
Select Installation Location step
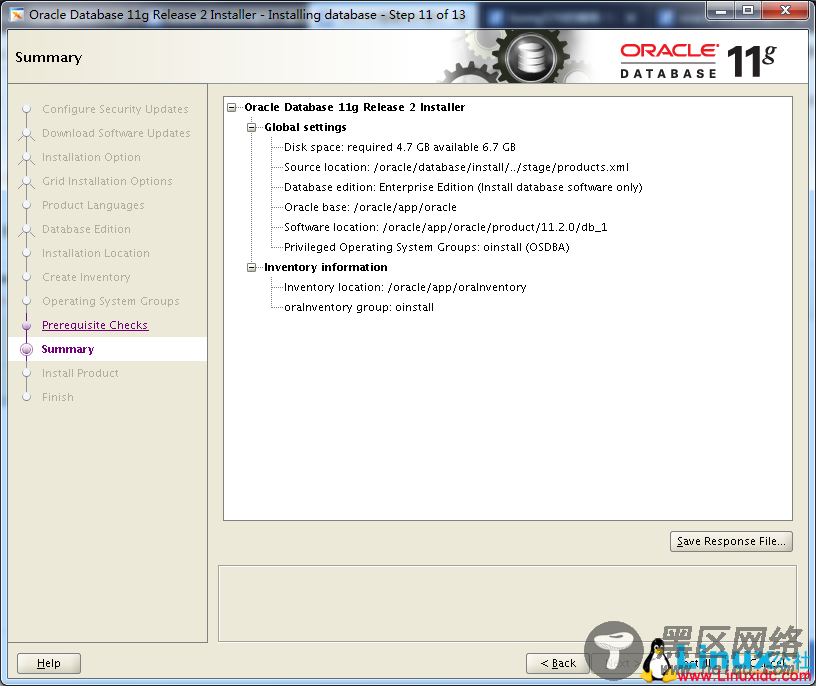click(96, 253)
